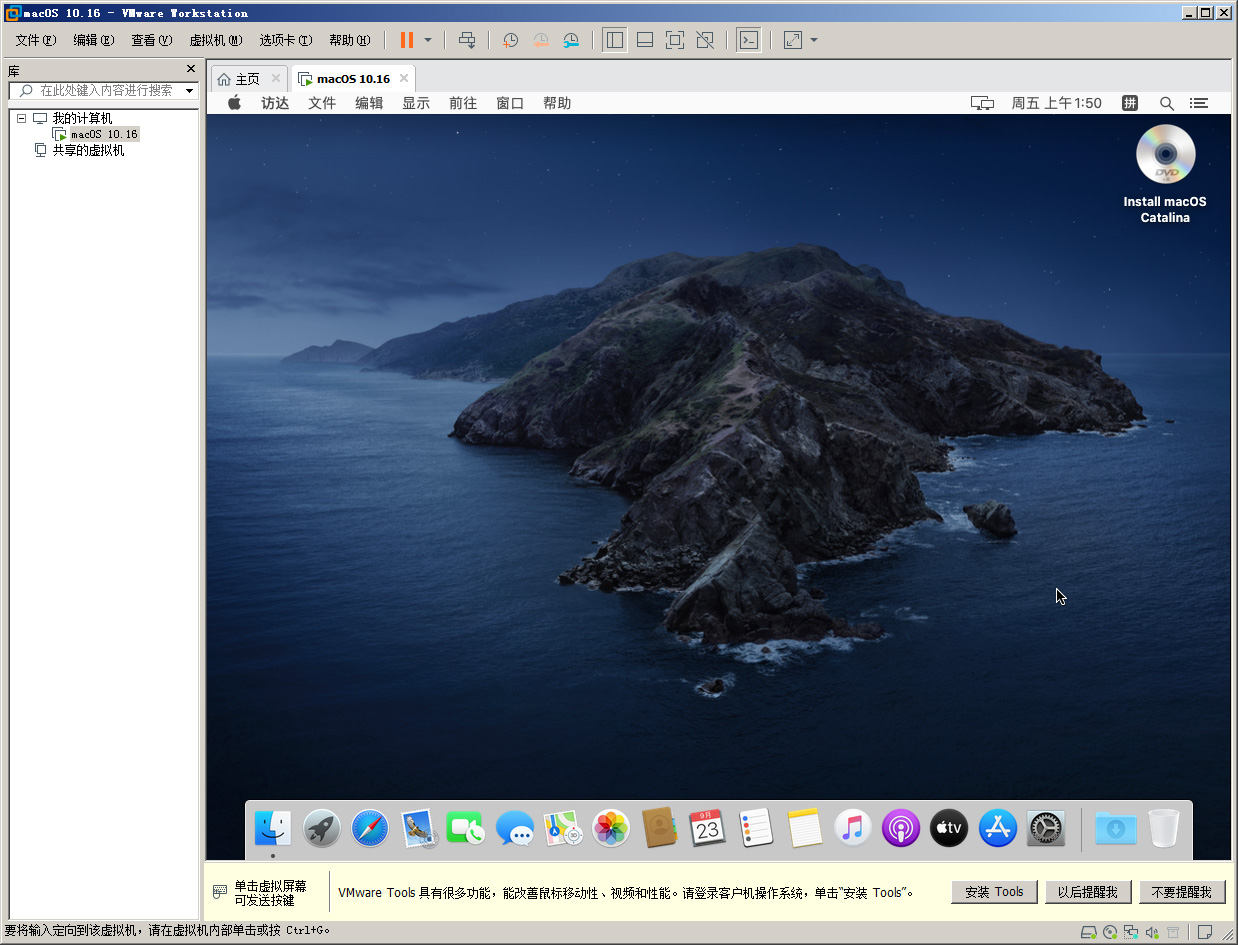Screen dimensions: 1238x945
Task: Open the library search filter dropdown
Action: pyautogui.click(x=190, y=90)
